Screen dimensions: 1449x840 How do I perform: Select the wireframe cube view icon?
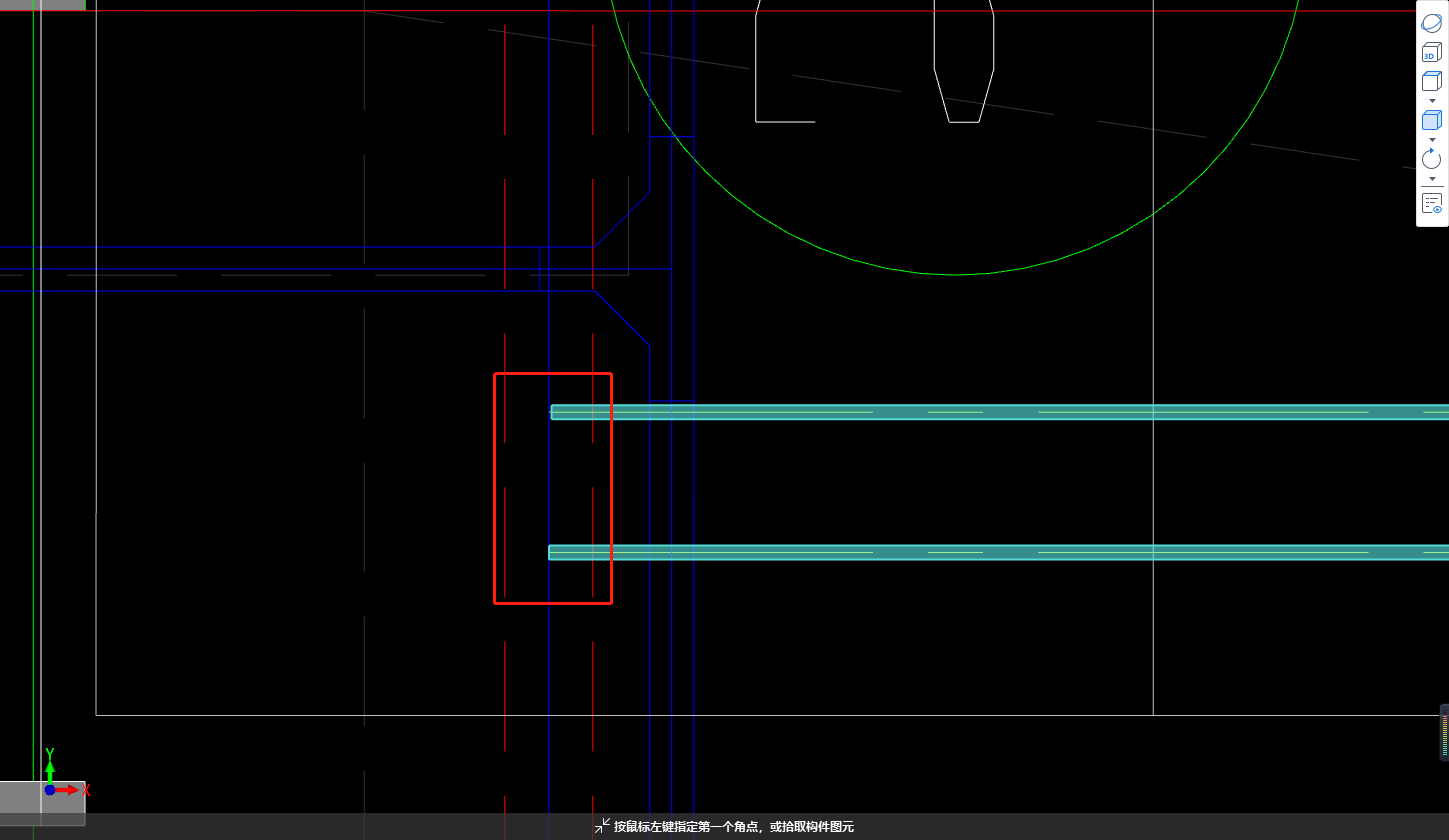[1432, 81]
